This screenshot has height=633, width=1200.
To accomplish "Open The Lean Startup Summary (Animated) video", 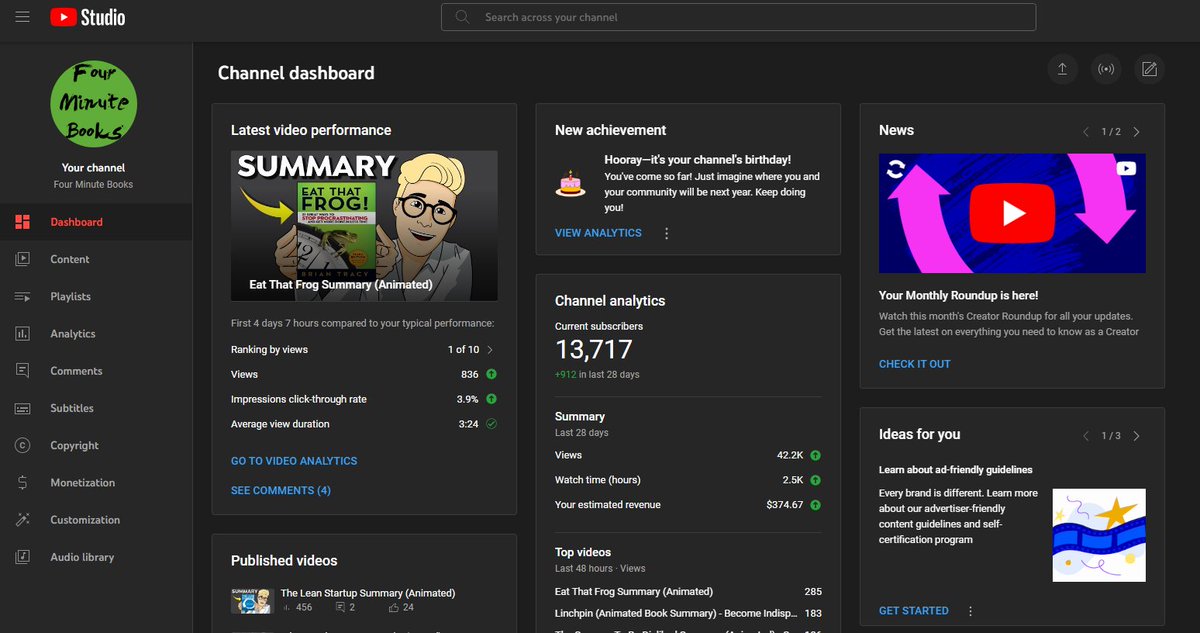I will (368, 593).
